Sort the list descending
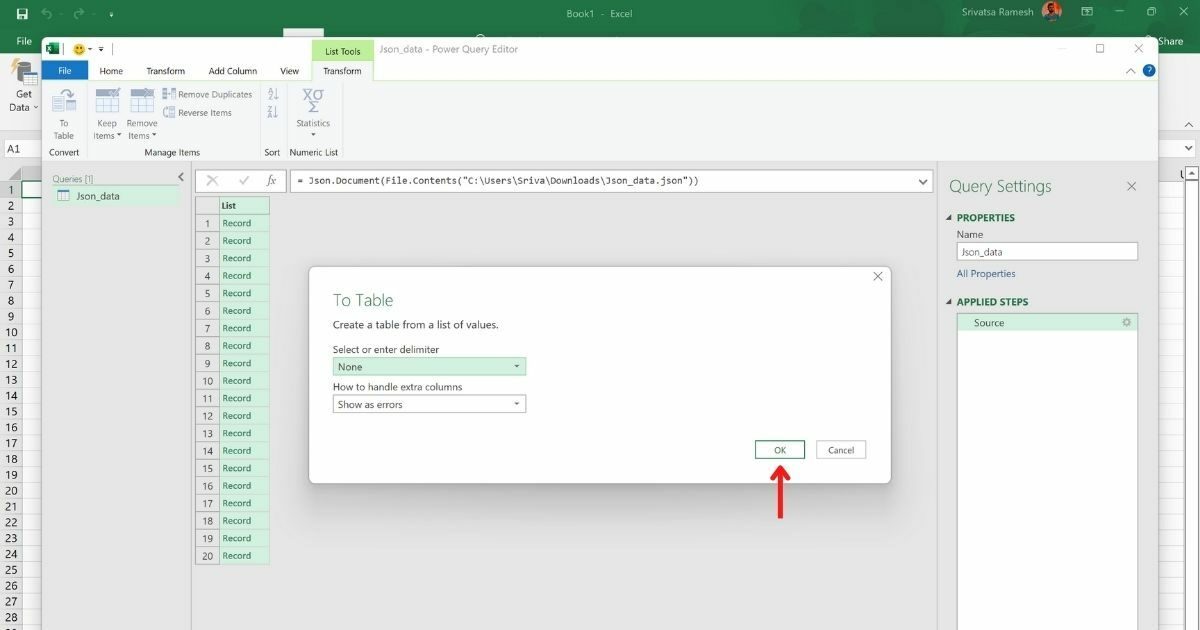This screenshot has height=630, width=1200. pos(272,113)
